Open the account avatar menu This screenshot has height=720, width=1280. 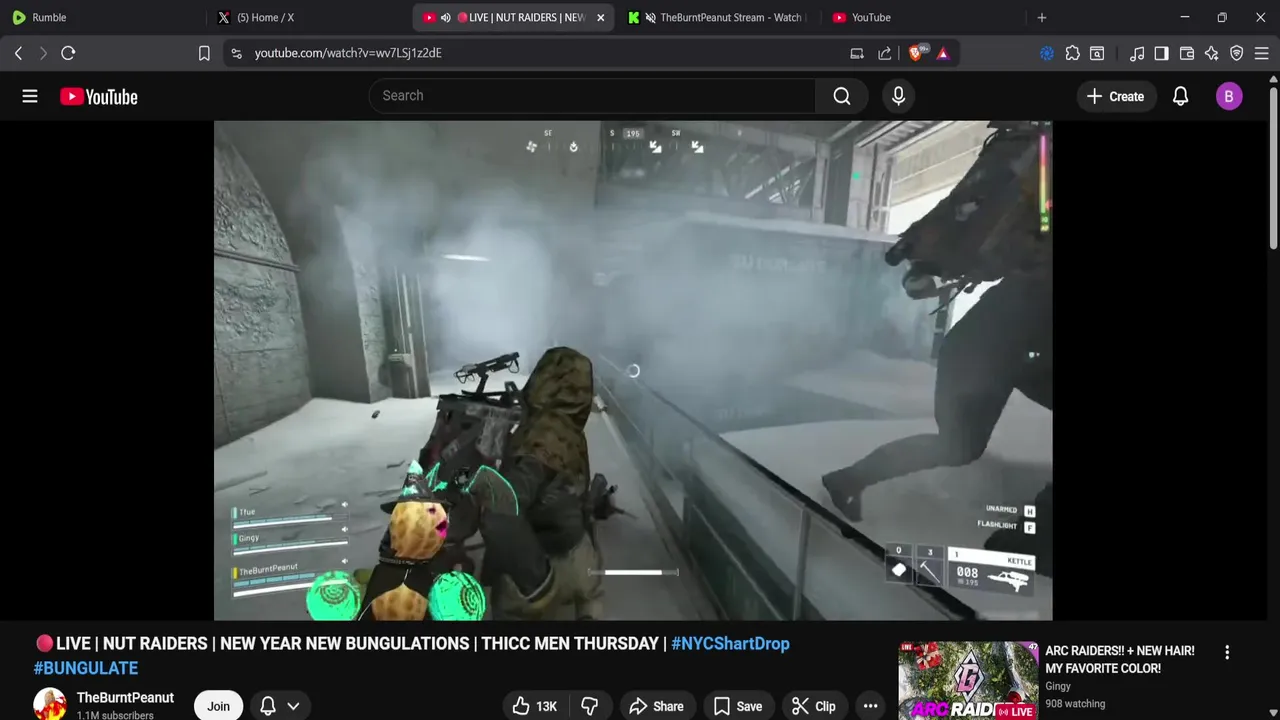[1229, 96]
